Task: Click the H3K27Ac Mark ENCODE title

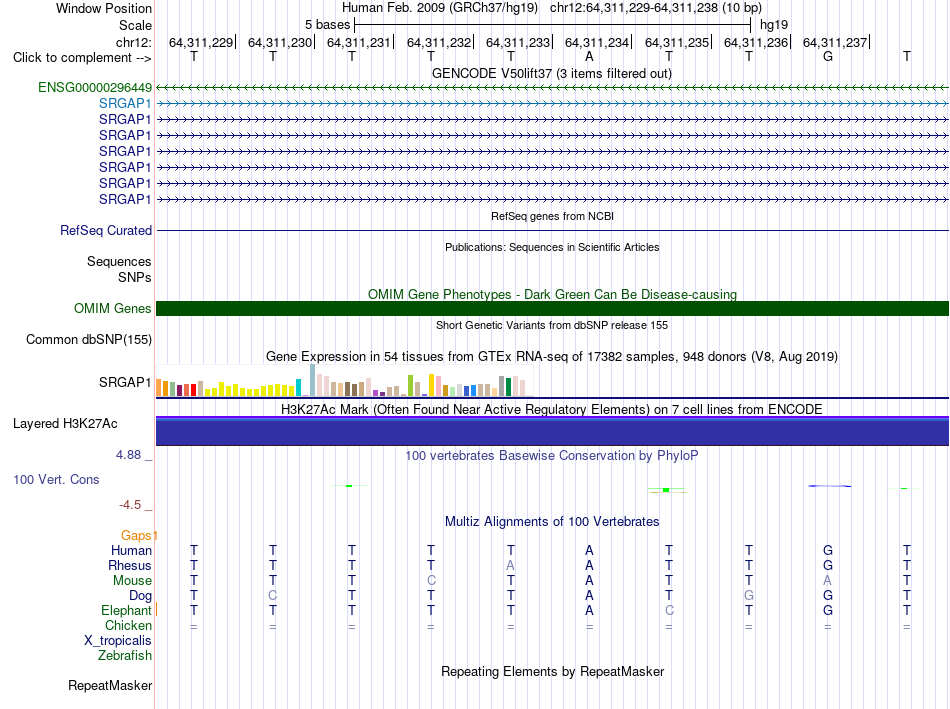Action: [552, 409]
